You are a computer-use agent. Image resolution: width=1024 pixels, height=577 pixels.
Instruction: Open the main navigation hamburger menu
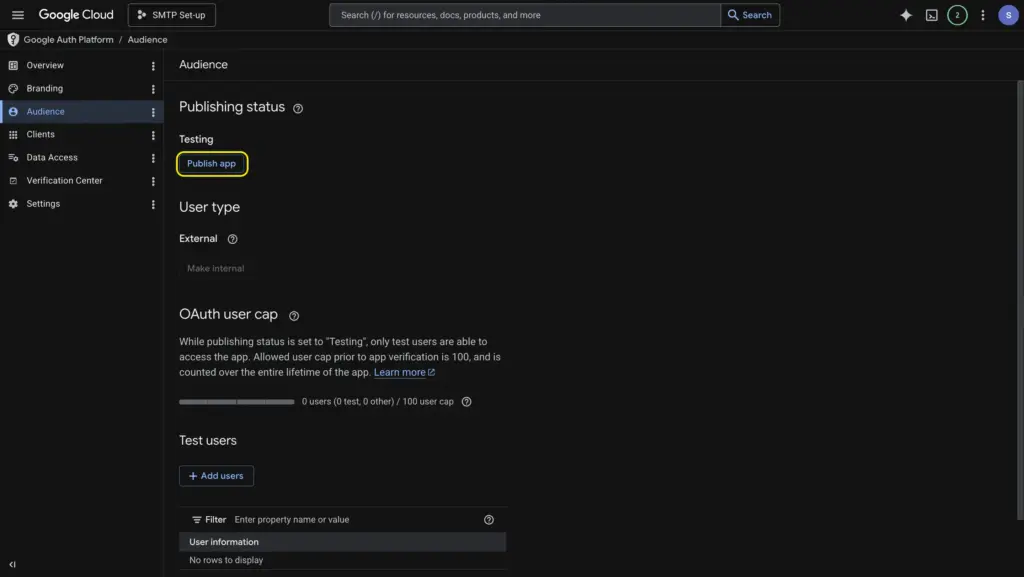(18, 14)
